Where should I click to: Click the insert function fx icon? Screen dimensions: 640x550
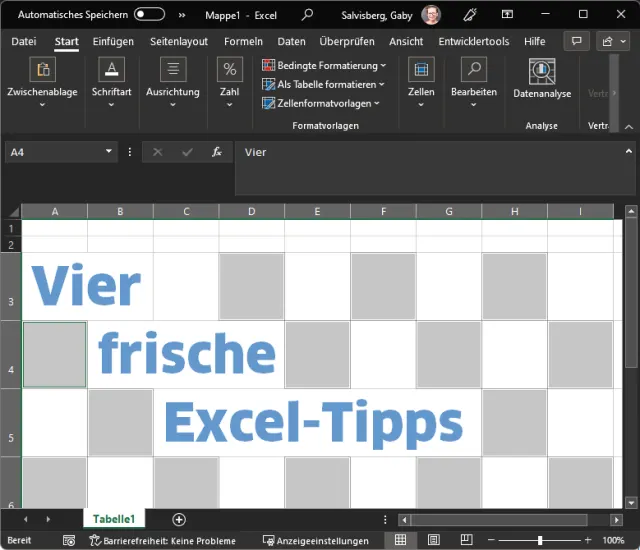click(x=216, y=152)
